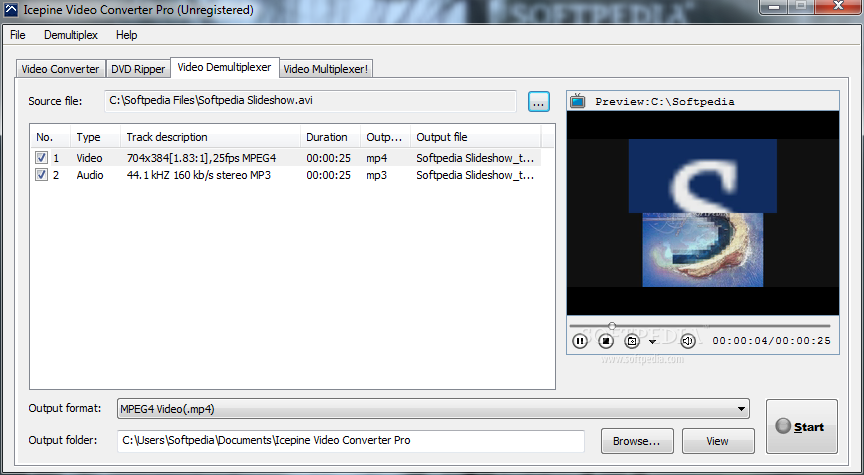Click the TV preview icon
Viewport: 864px width, 475px height.
577,101
